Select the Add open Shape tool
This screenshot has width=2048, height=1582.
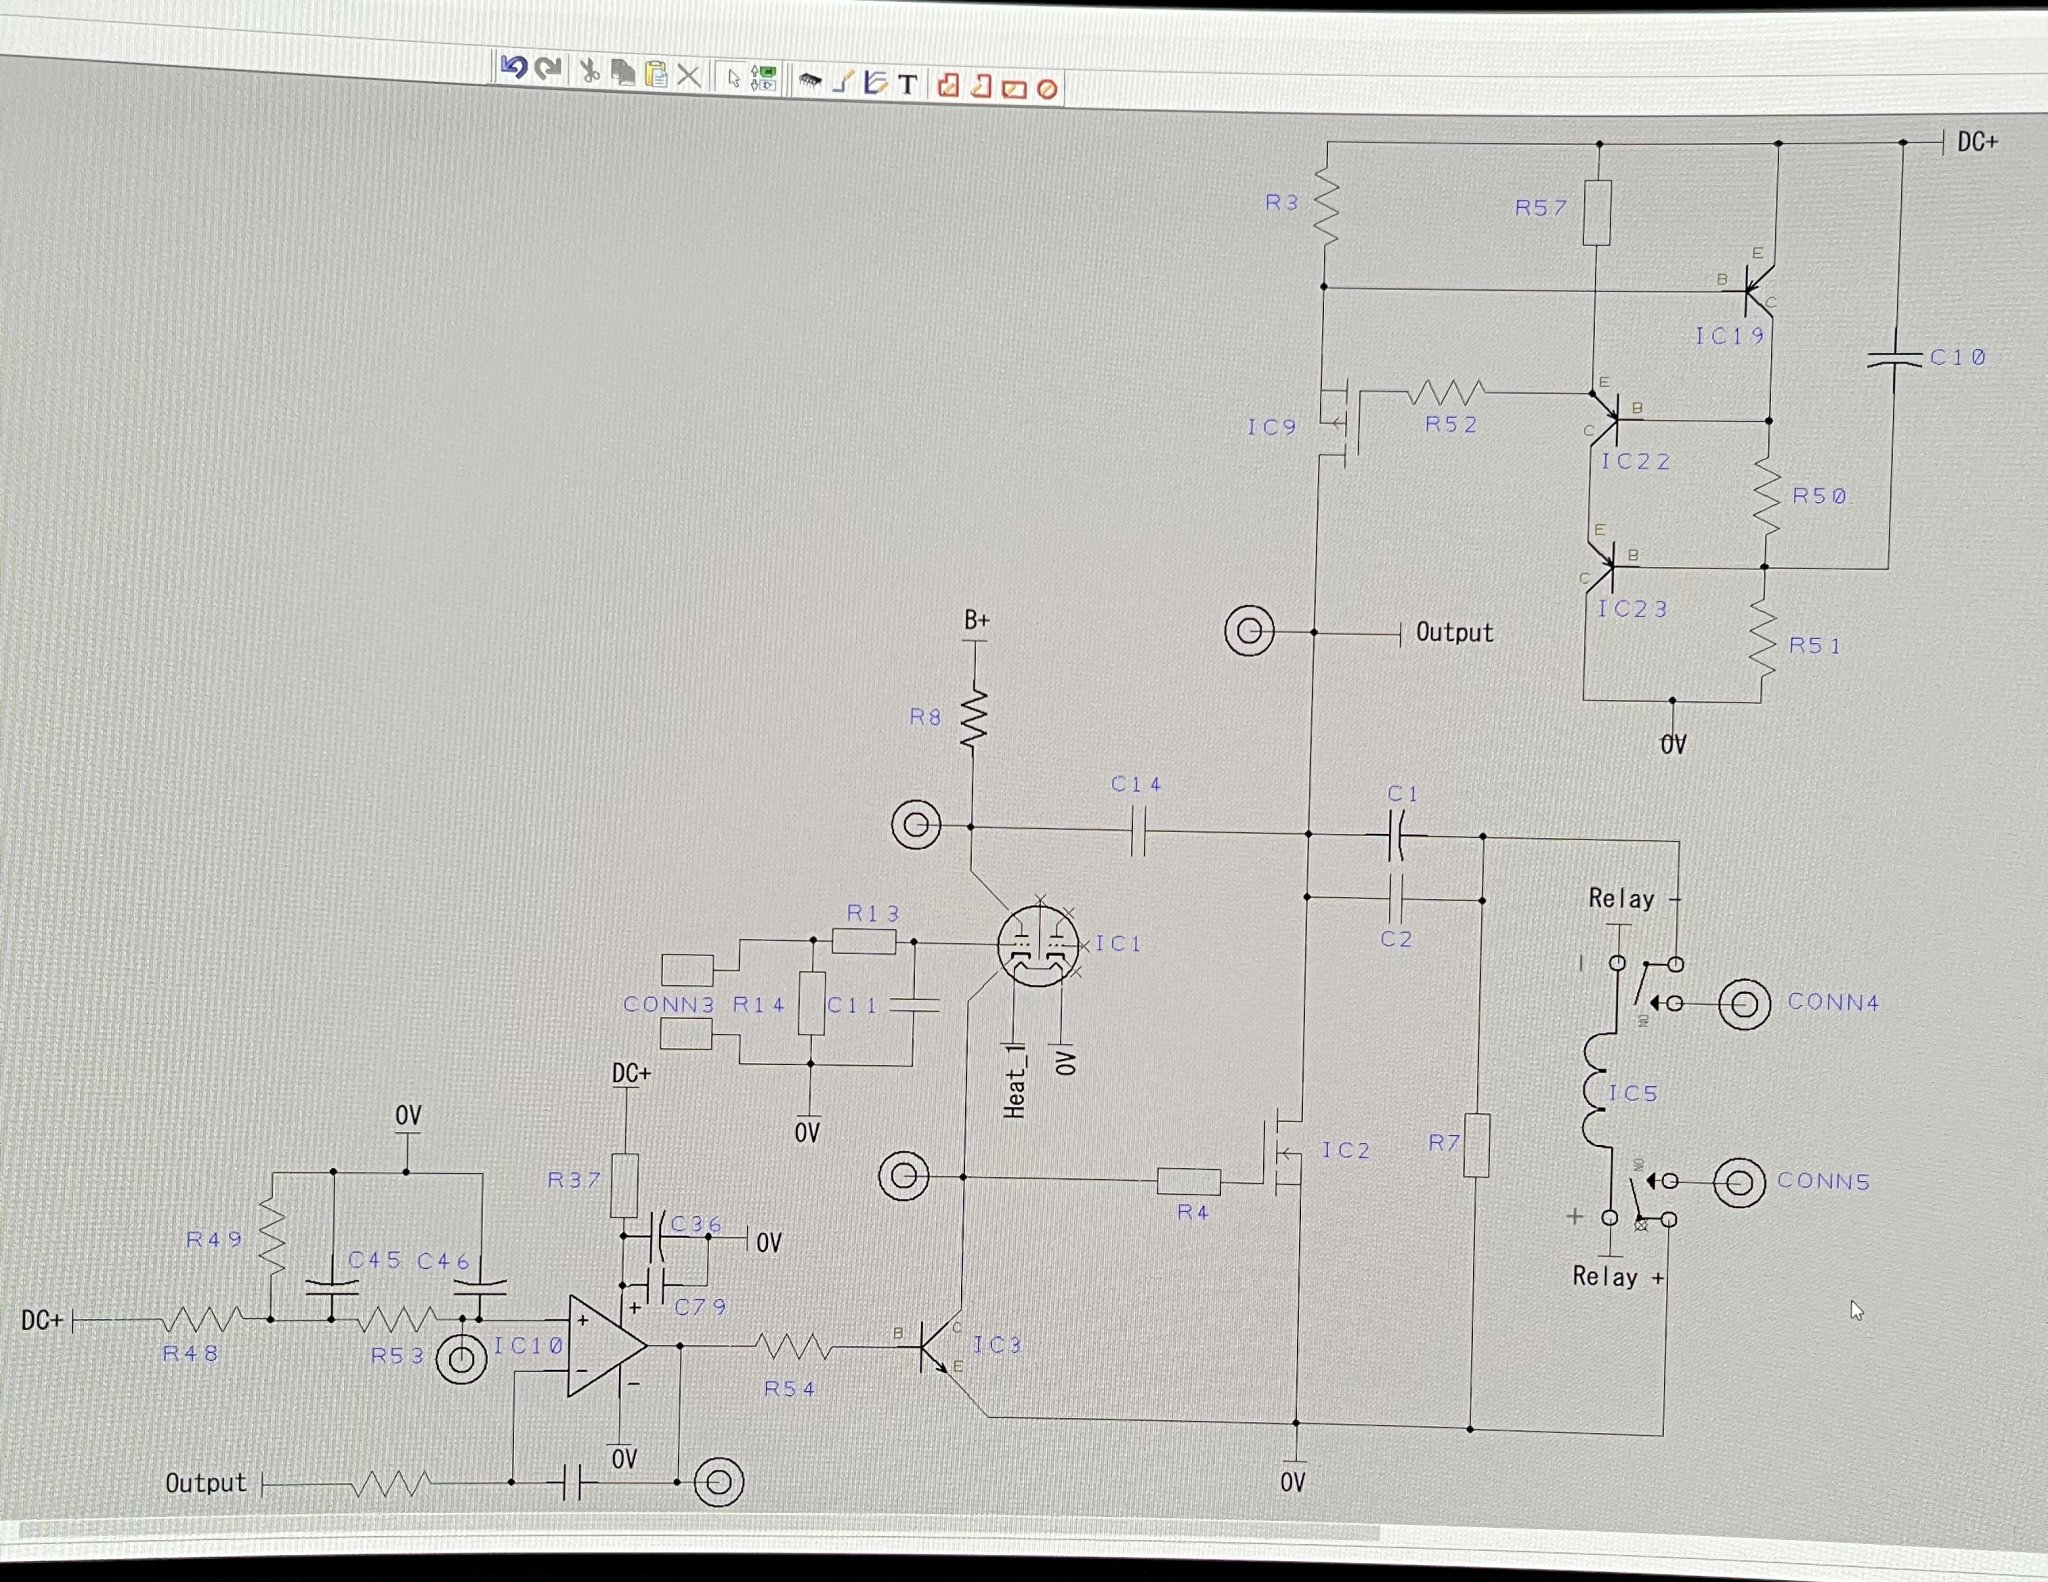coord(981,86)
